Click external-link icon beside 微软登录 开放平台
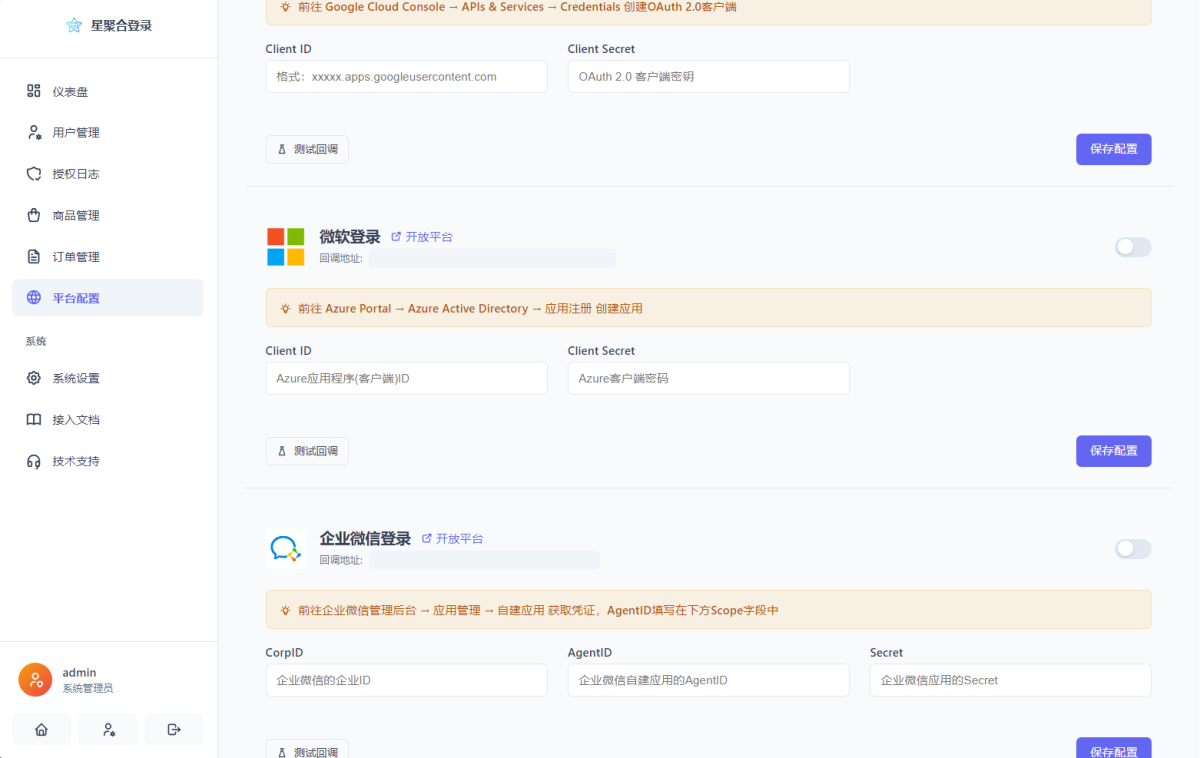The height and width of the screenshot is (758, 1200). pyautogui.click(x=396, y=237)
